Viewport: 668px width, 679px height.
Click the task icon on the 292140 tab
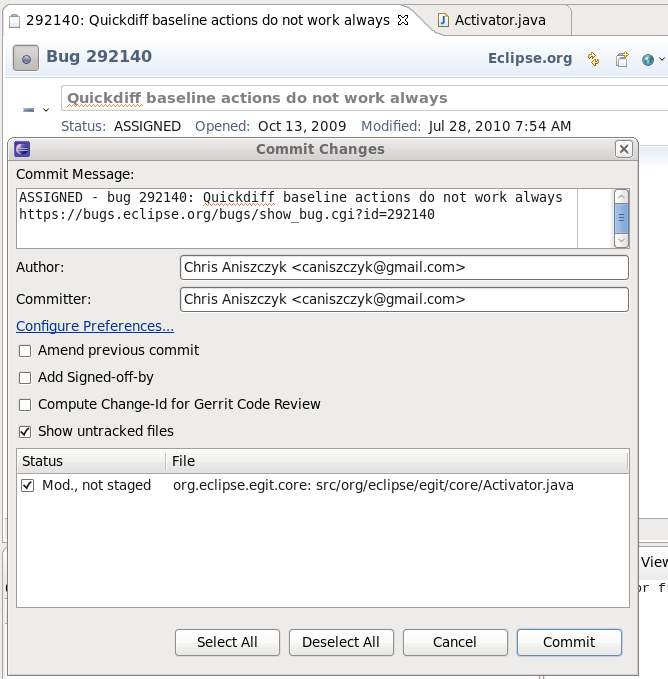[15, 20]
